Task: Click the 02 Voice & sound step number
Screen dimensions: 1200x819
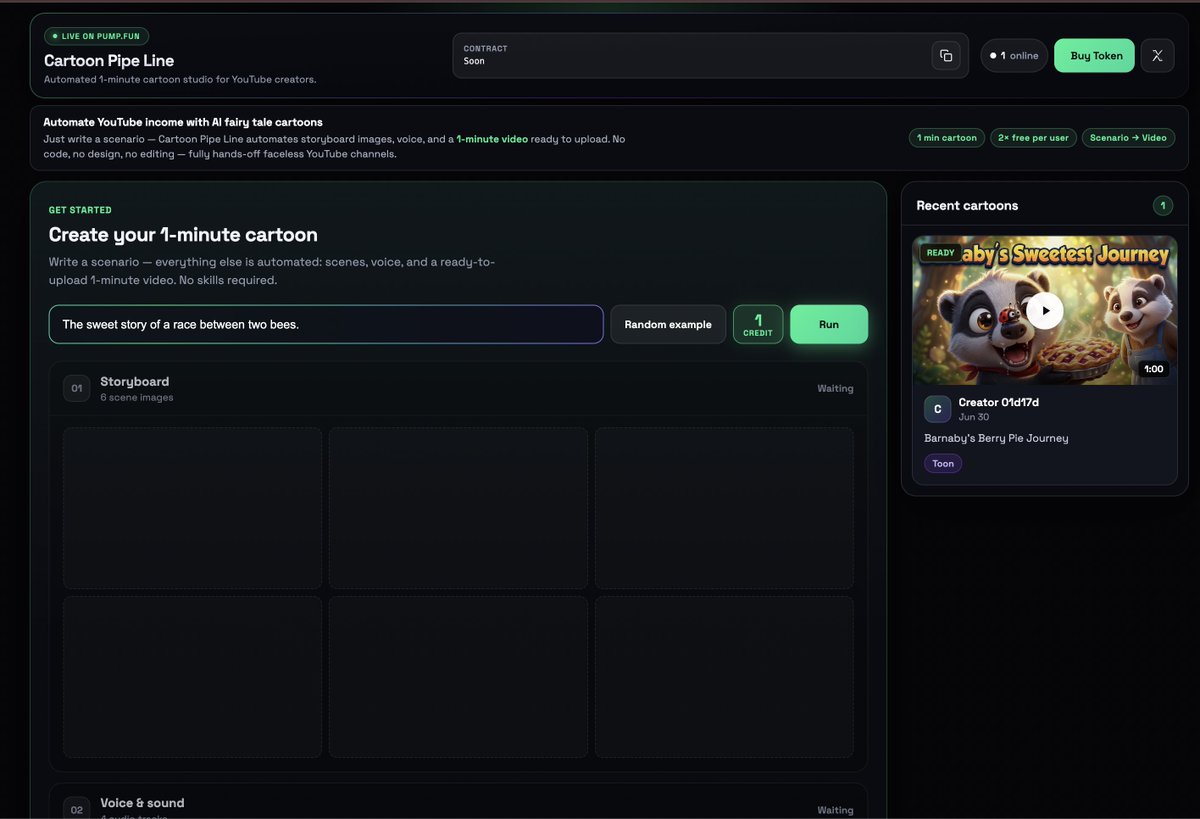Action: [77, 809]
